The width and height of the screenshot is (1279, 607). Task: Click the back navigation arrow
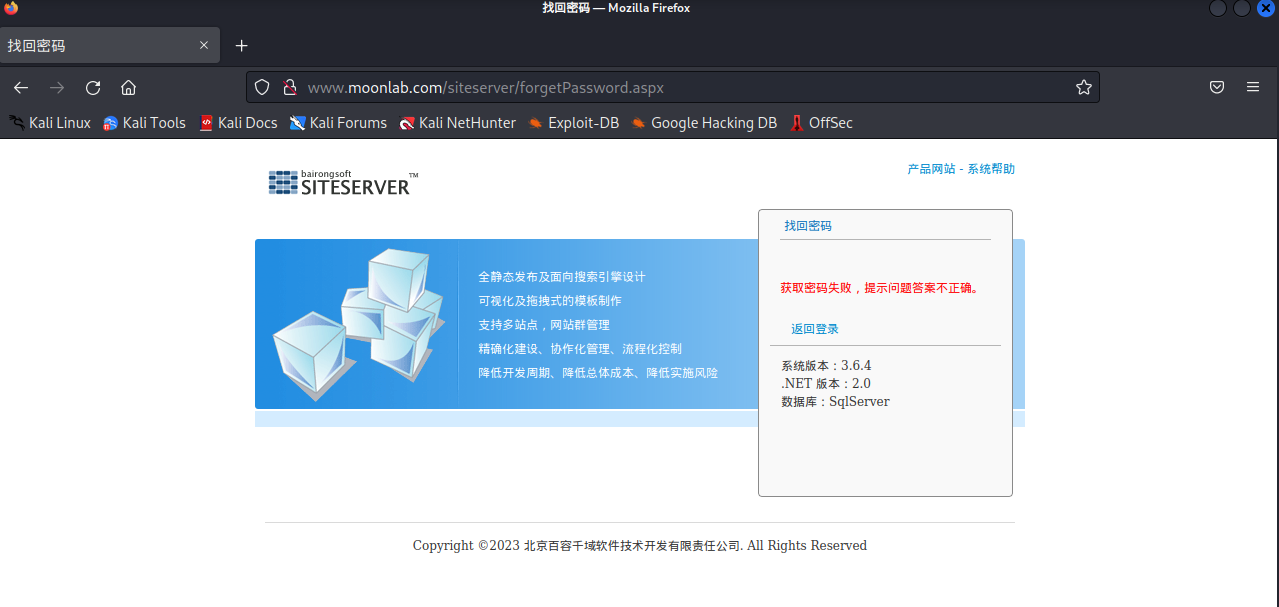(21, 87)
